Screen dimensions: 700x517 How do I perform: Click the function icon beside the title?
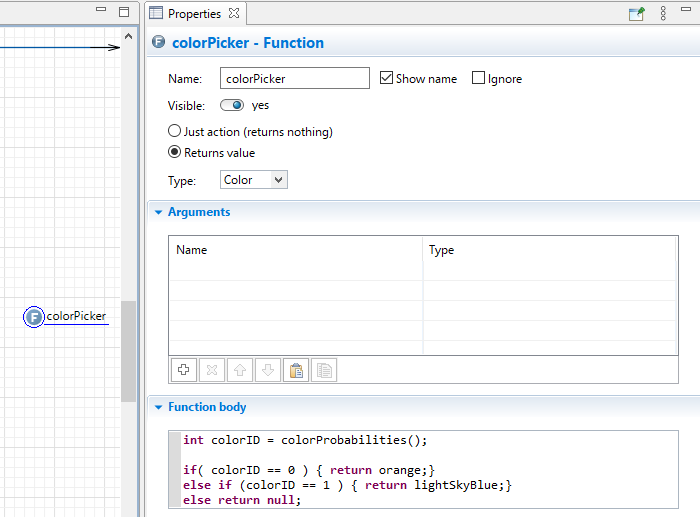158,42
